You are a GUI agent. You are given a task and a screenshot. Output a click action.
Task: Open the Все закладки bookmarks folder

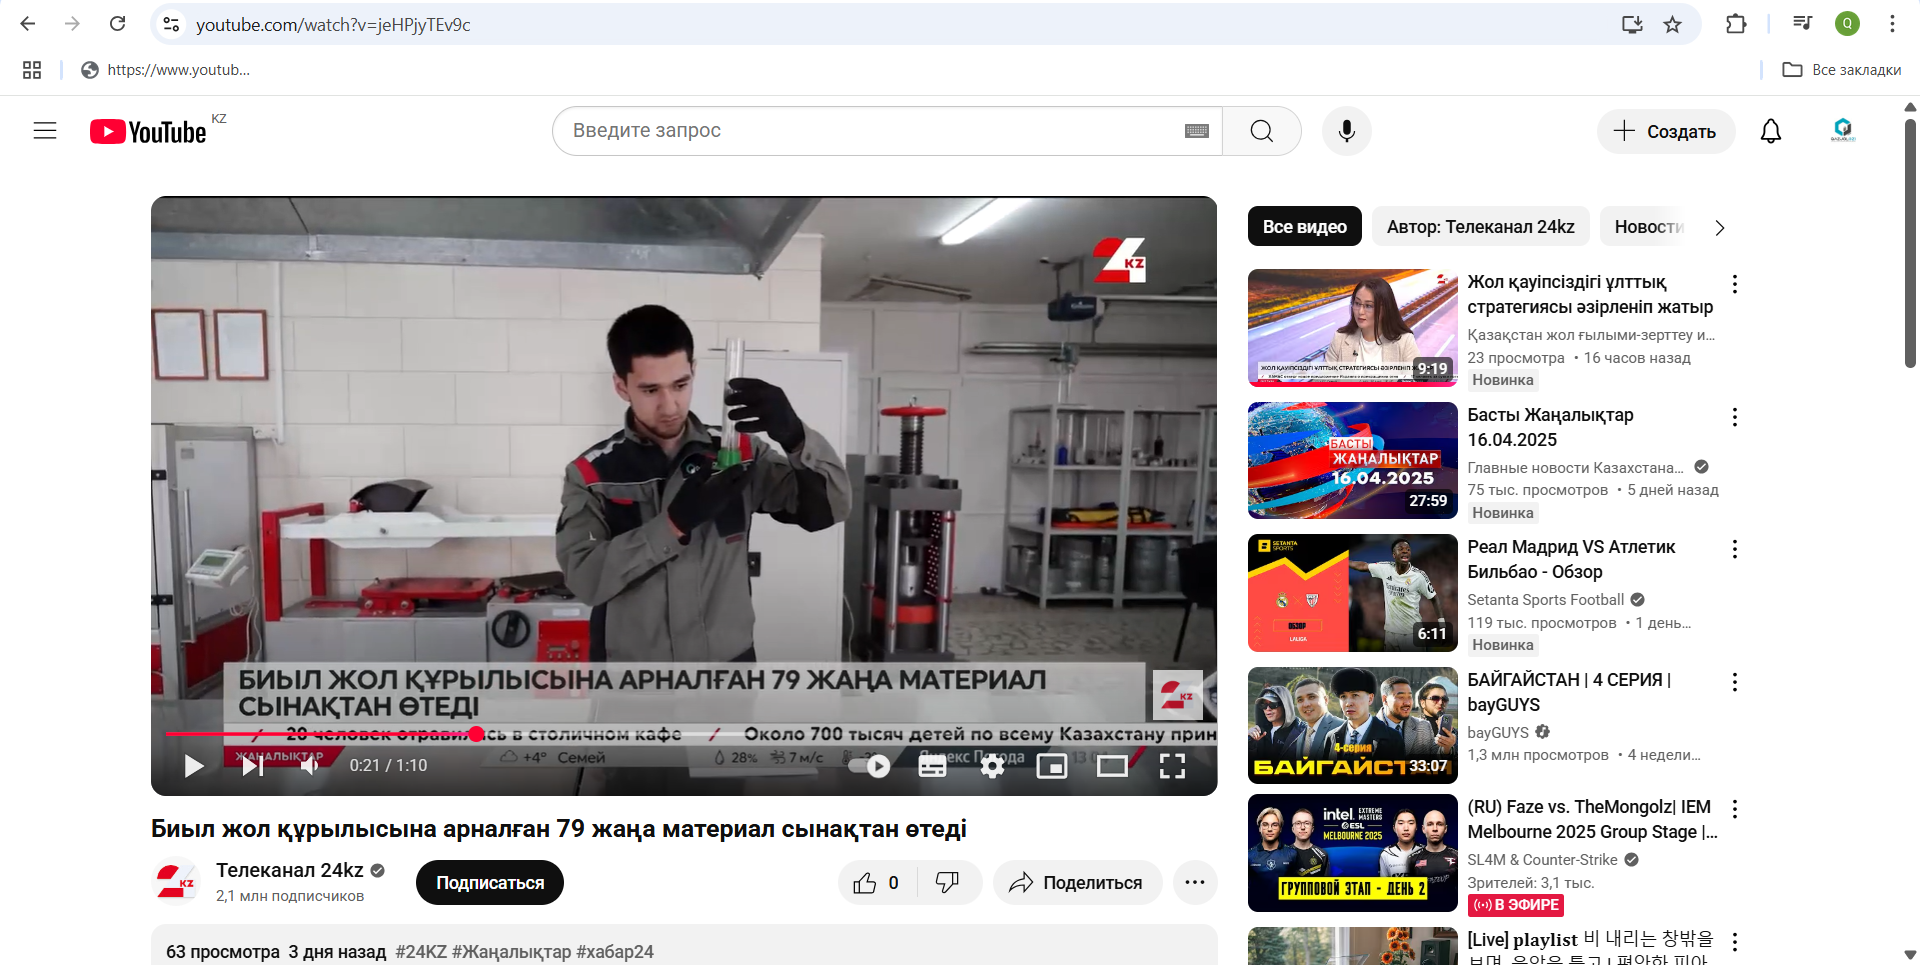click(x=1842, y=70)
